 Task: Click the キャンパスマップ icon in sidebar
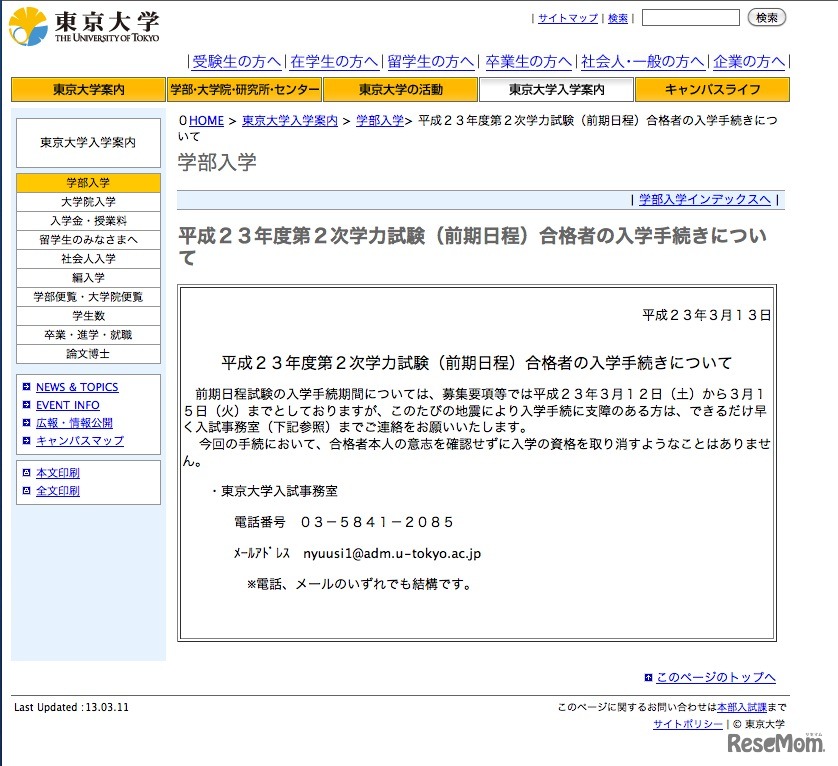coord(27,439)
